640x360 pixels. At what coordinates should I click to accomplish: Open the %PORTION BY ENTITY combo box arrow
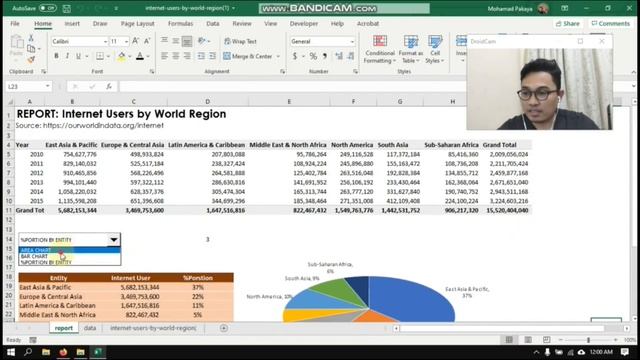(x=114, y=240)
